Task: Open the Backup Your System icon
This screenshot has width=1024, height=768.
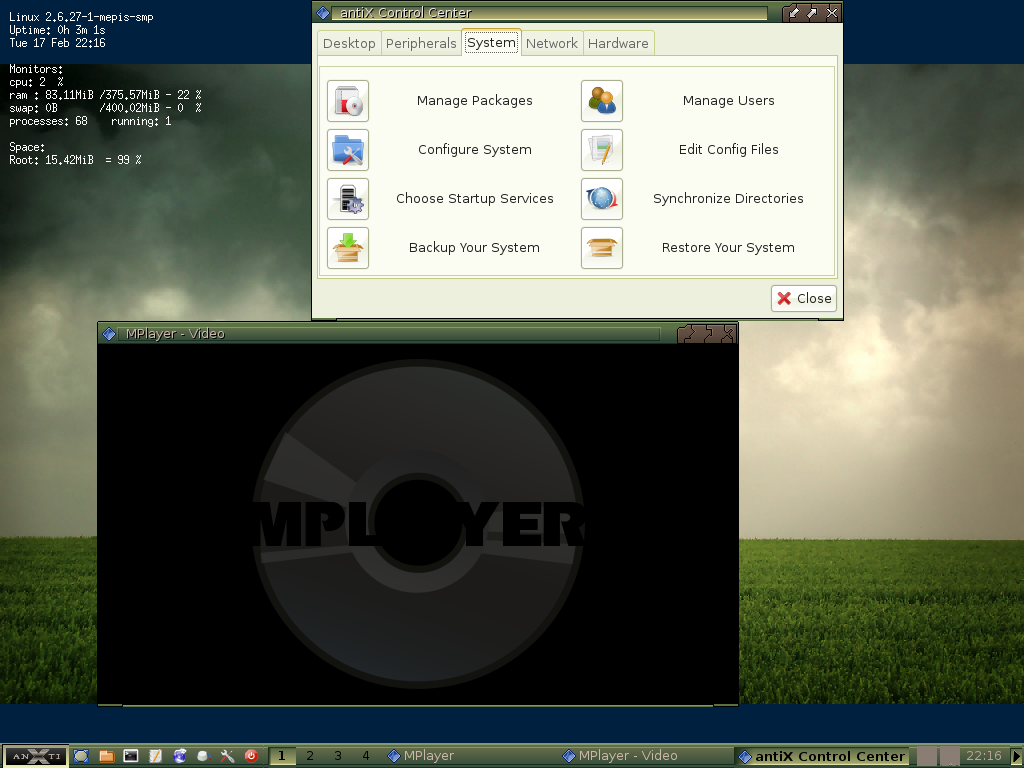Action: pyautogui.click(x=348, y=248)
